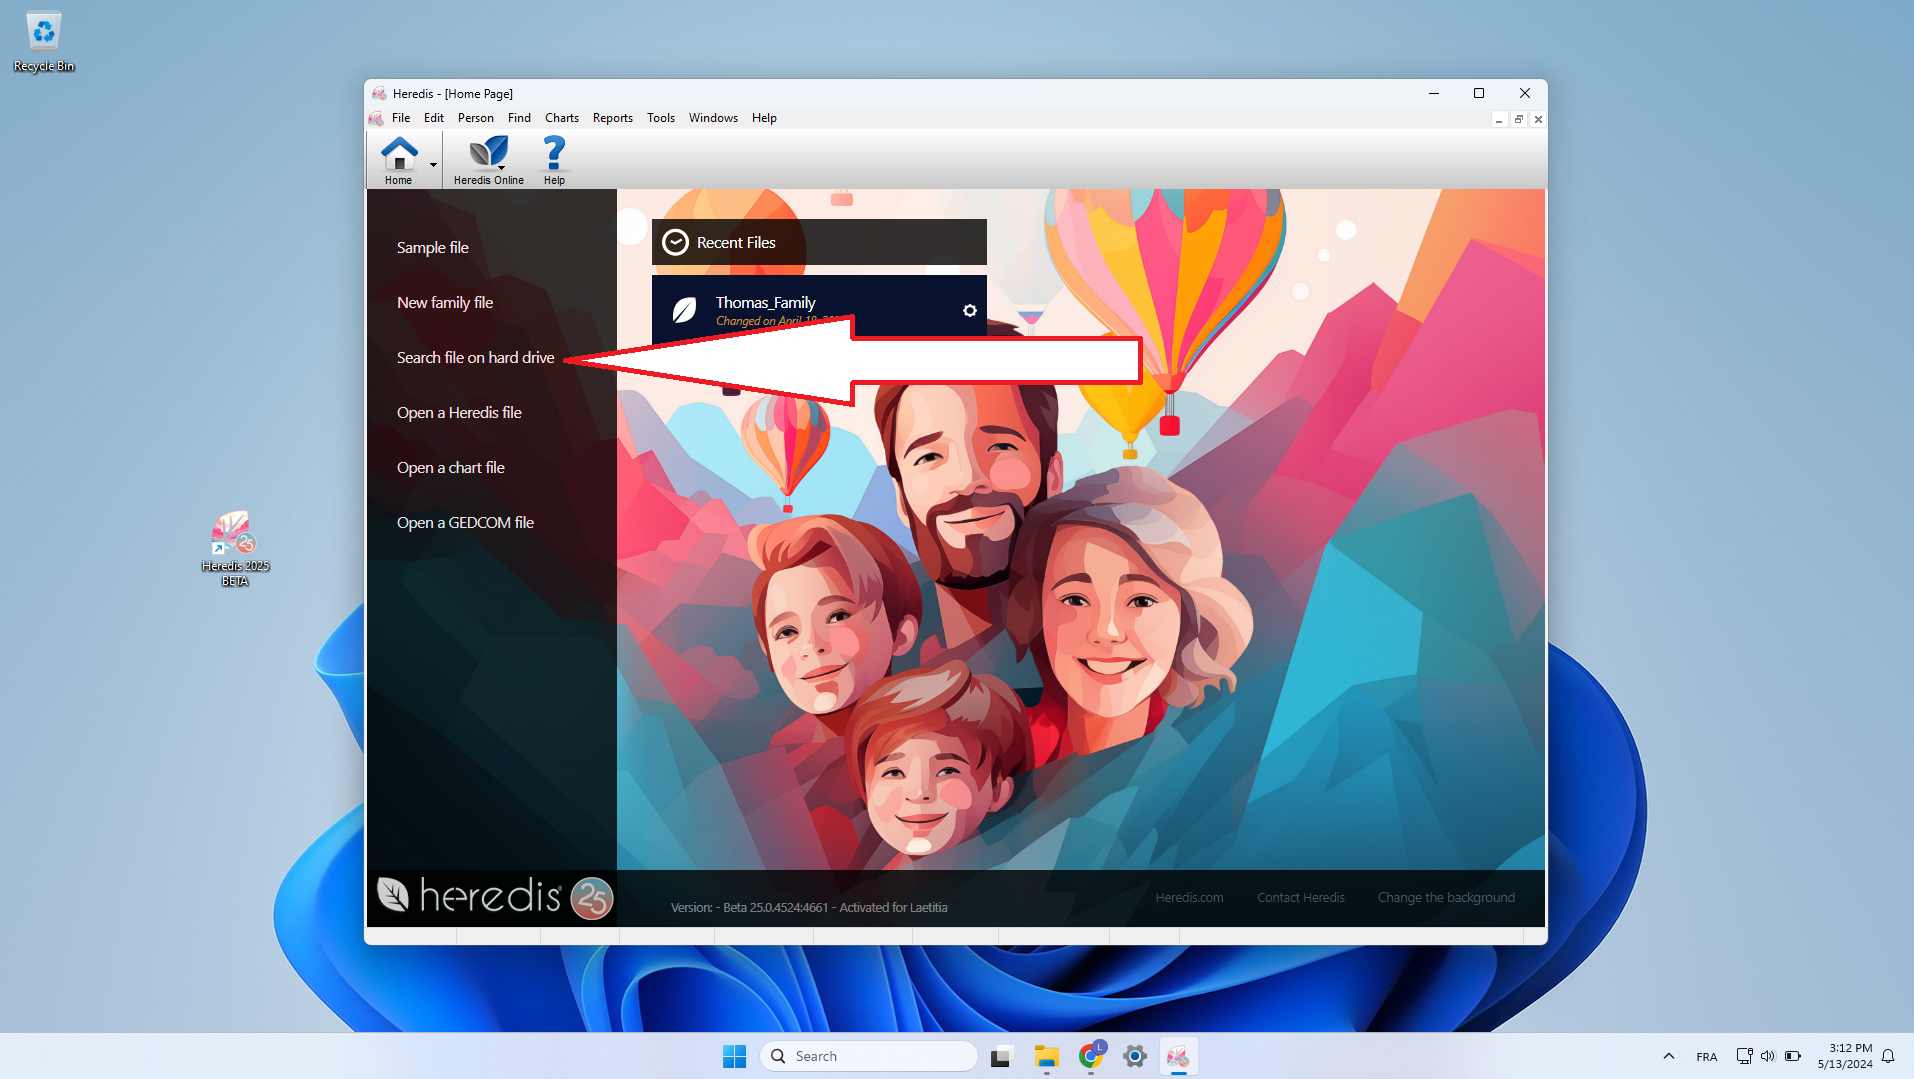This screenshot has width=1914, height=1079.
Task: Click the Search field in the taskbar
Action: pos(868,1055)
